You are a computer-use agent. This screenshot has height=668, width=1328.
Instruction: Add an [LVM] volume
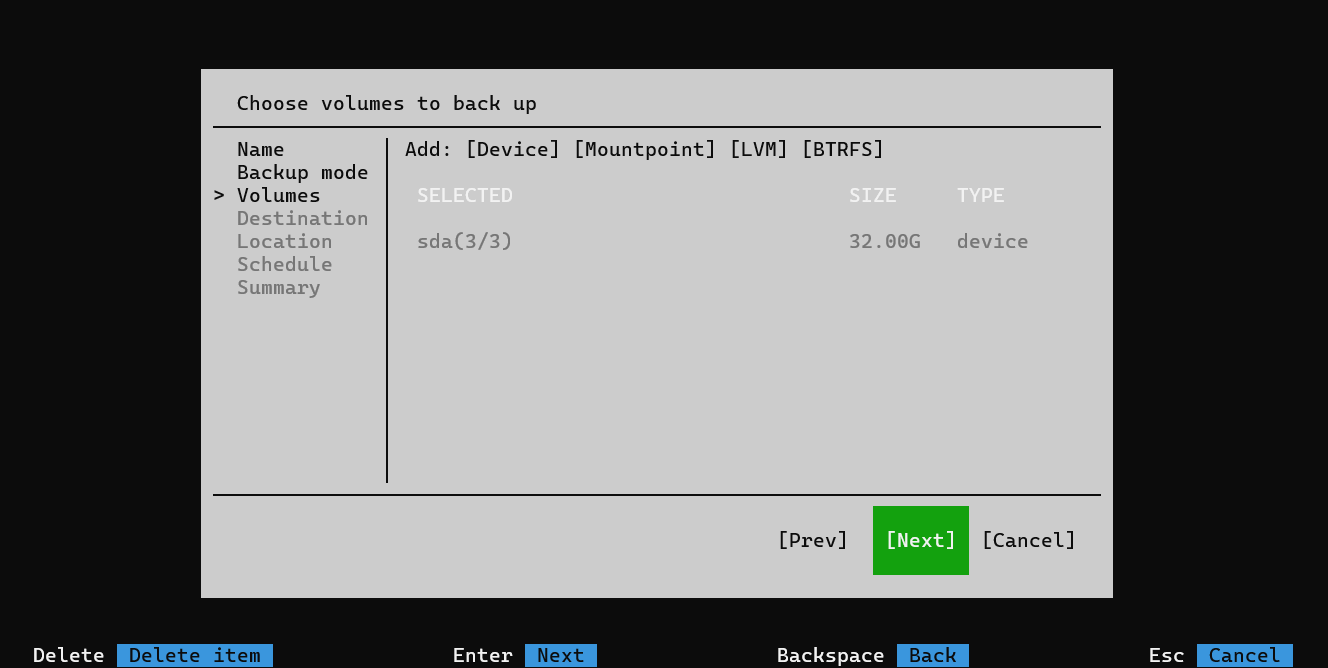click(758, 150)
